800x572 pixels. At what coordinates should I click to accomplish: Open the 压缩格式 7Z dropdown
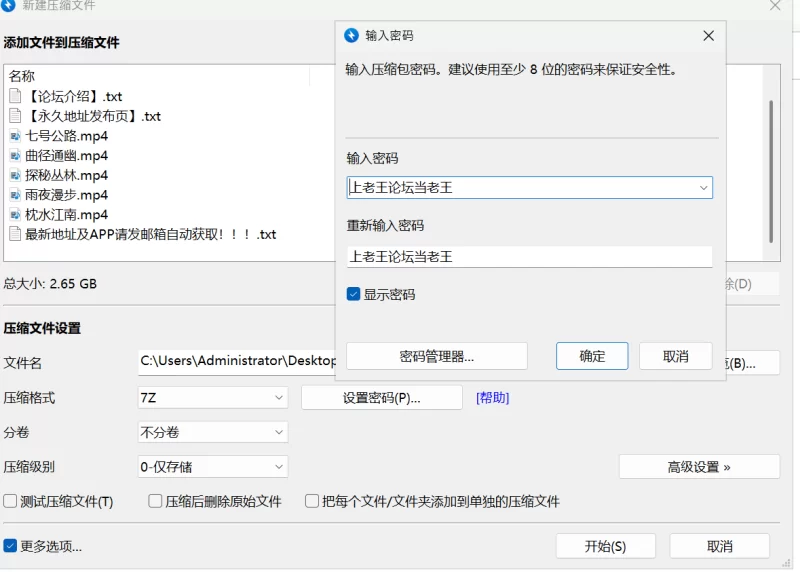pos(213,398)
